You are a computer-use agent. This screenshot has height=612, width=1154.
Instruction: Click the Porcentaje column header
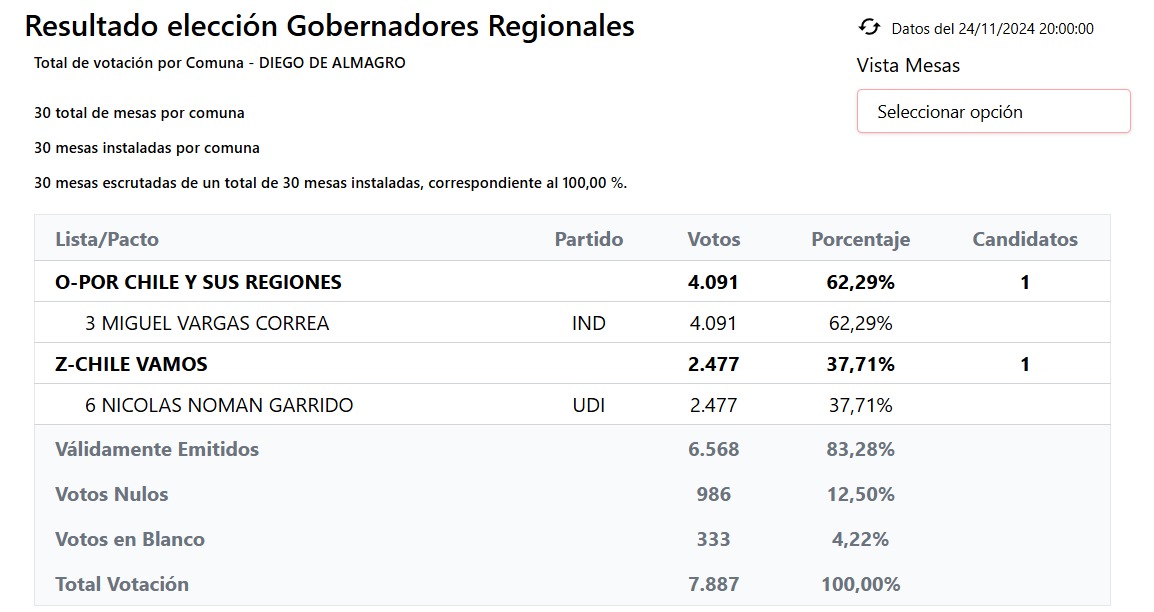click(x=860, y=240)
